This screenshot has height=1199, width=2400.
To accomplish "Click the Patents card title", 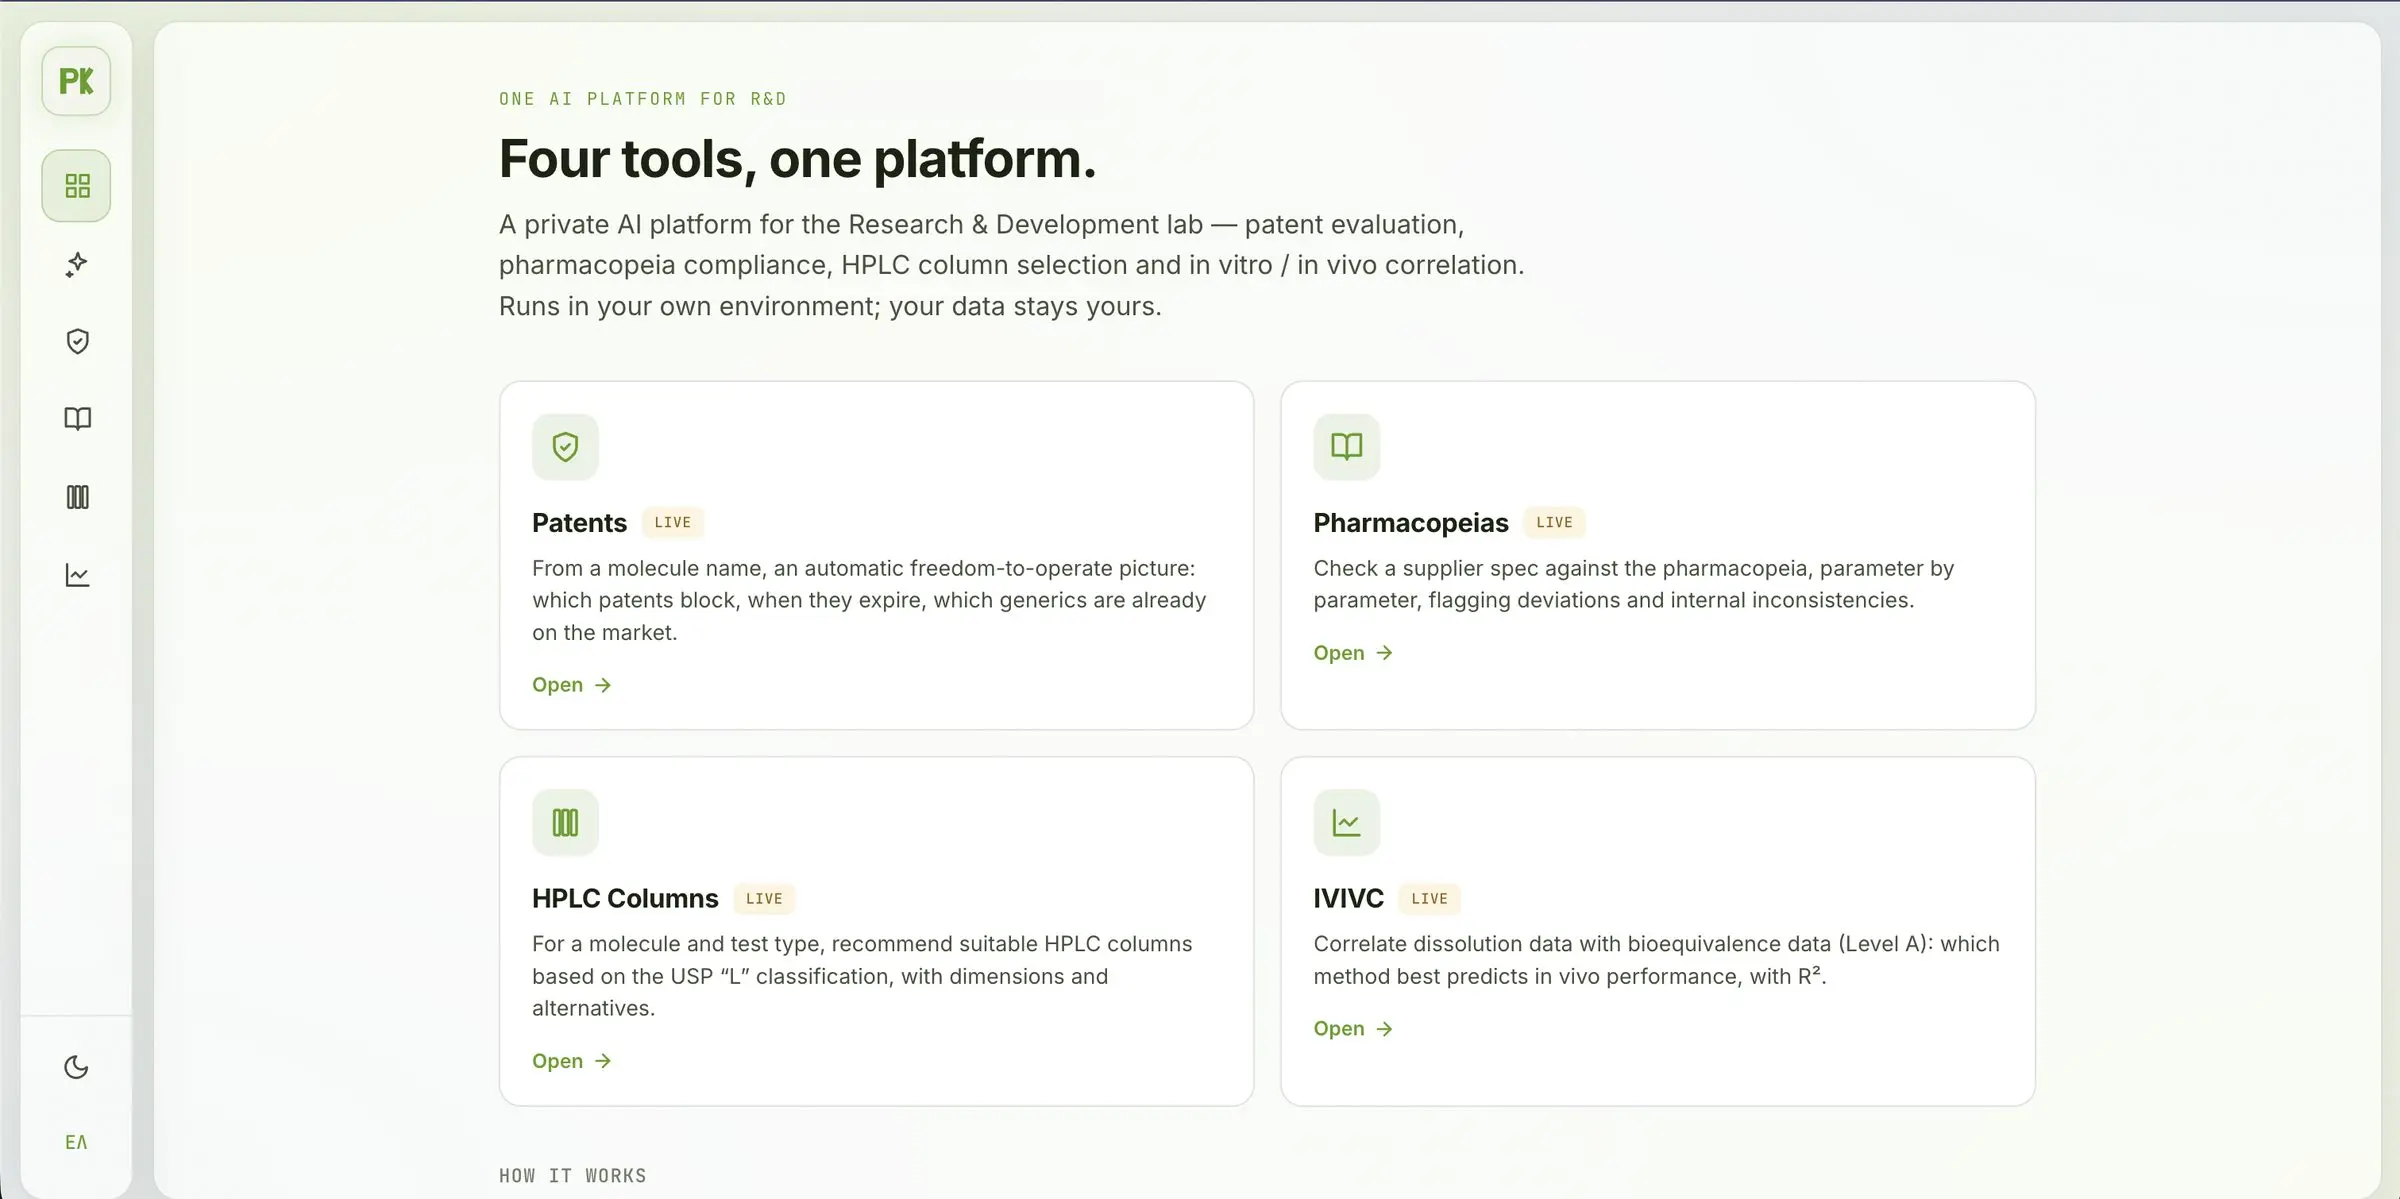I will [579, 523].
